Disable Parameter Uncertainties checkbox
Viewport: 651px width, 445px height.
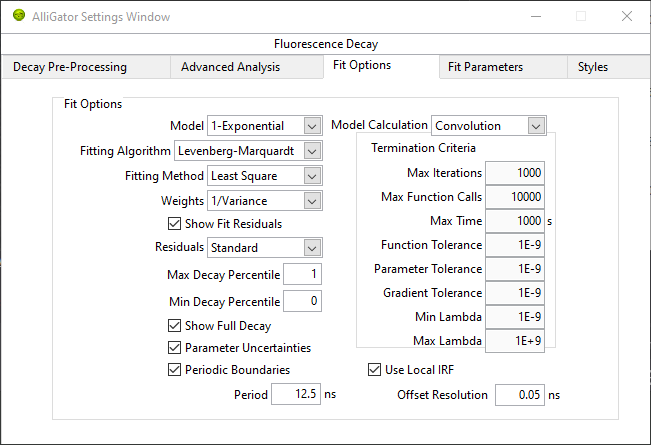coord(174,347)
